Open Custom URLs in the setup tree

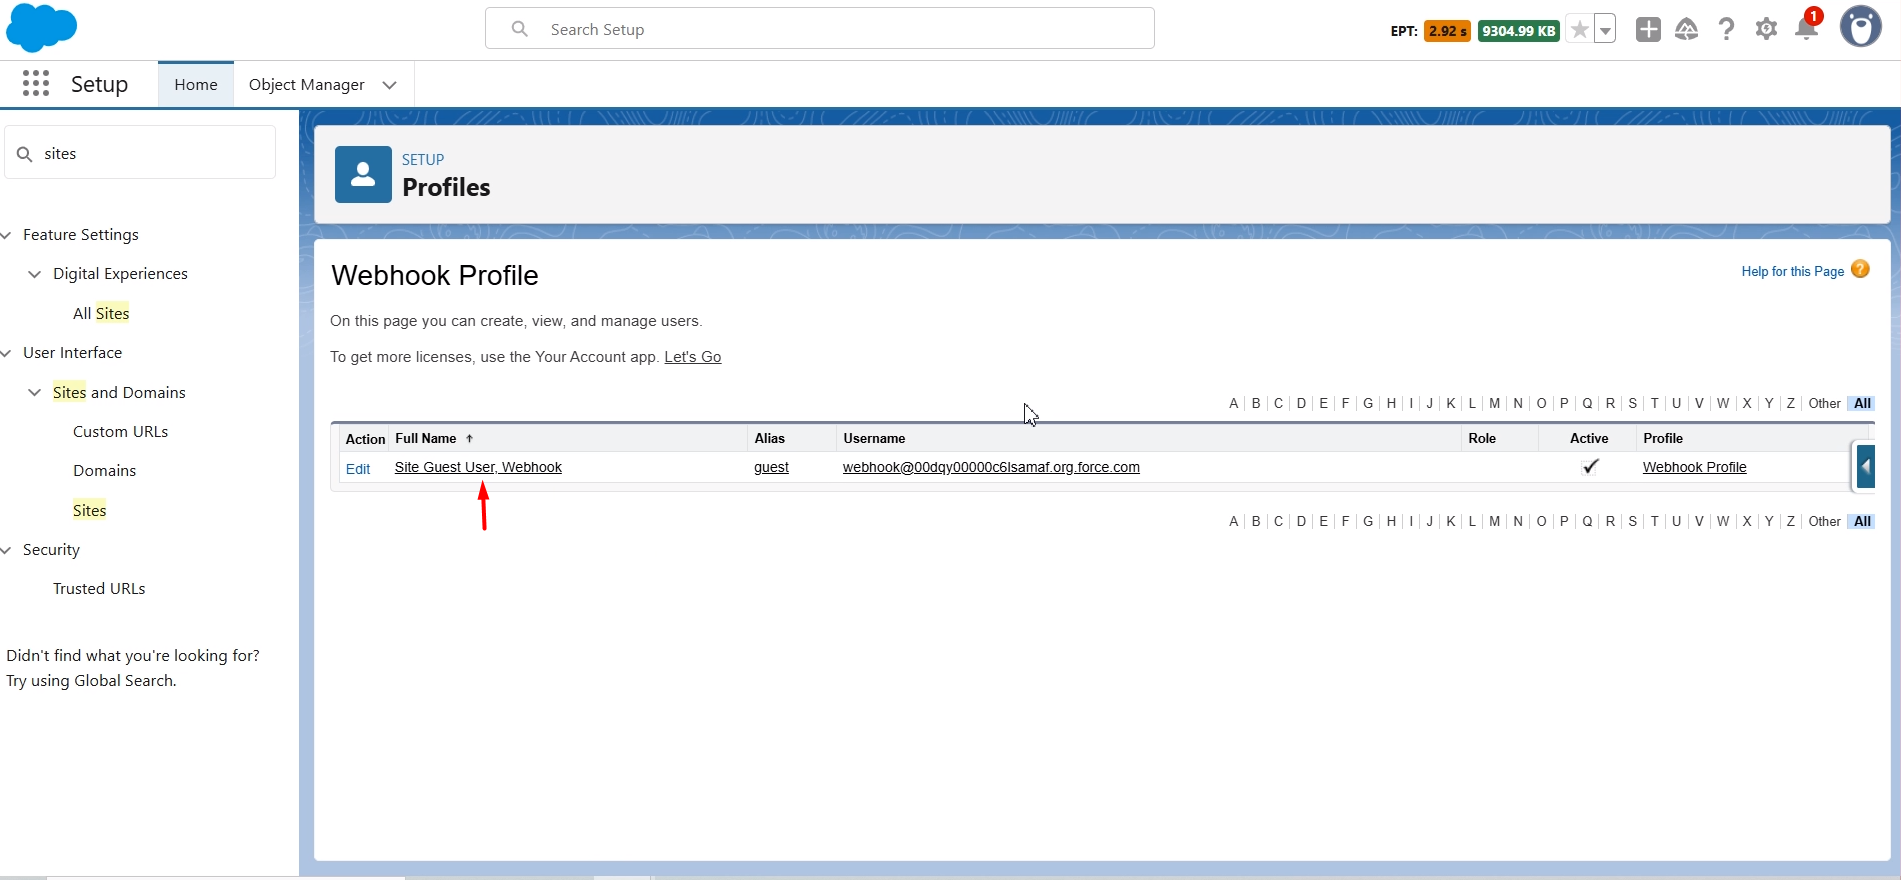click(x=120, y=431)
